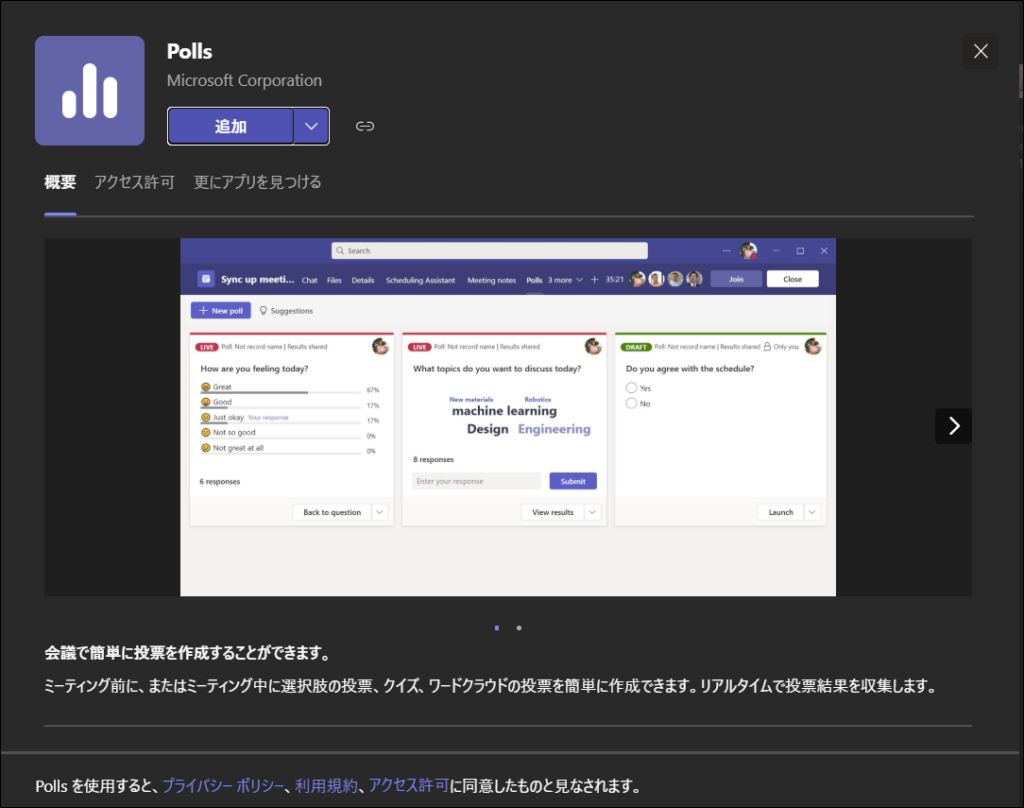The image size is (1024, 808).
Task: Click the Engineering word in word cloud
Action: click(554, 429)
